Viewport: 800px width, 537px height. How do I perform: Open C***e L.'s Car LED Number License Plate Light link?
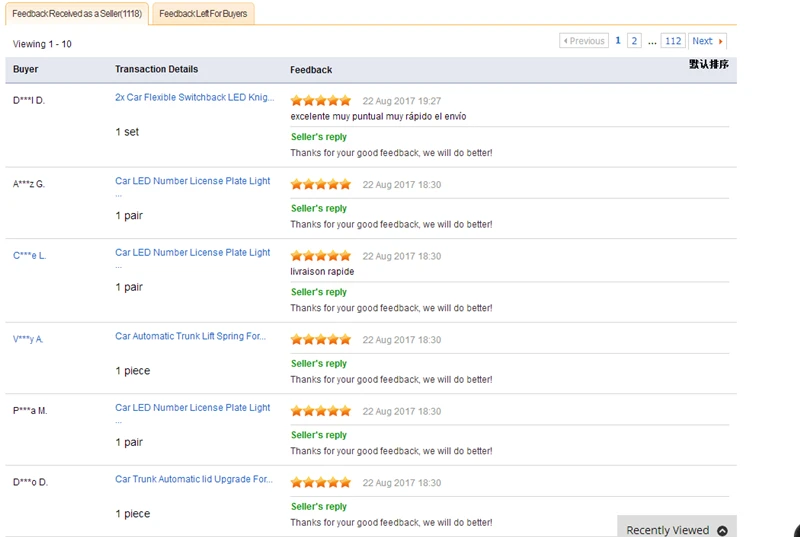(192, 252)
